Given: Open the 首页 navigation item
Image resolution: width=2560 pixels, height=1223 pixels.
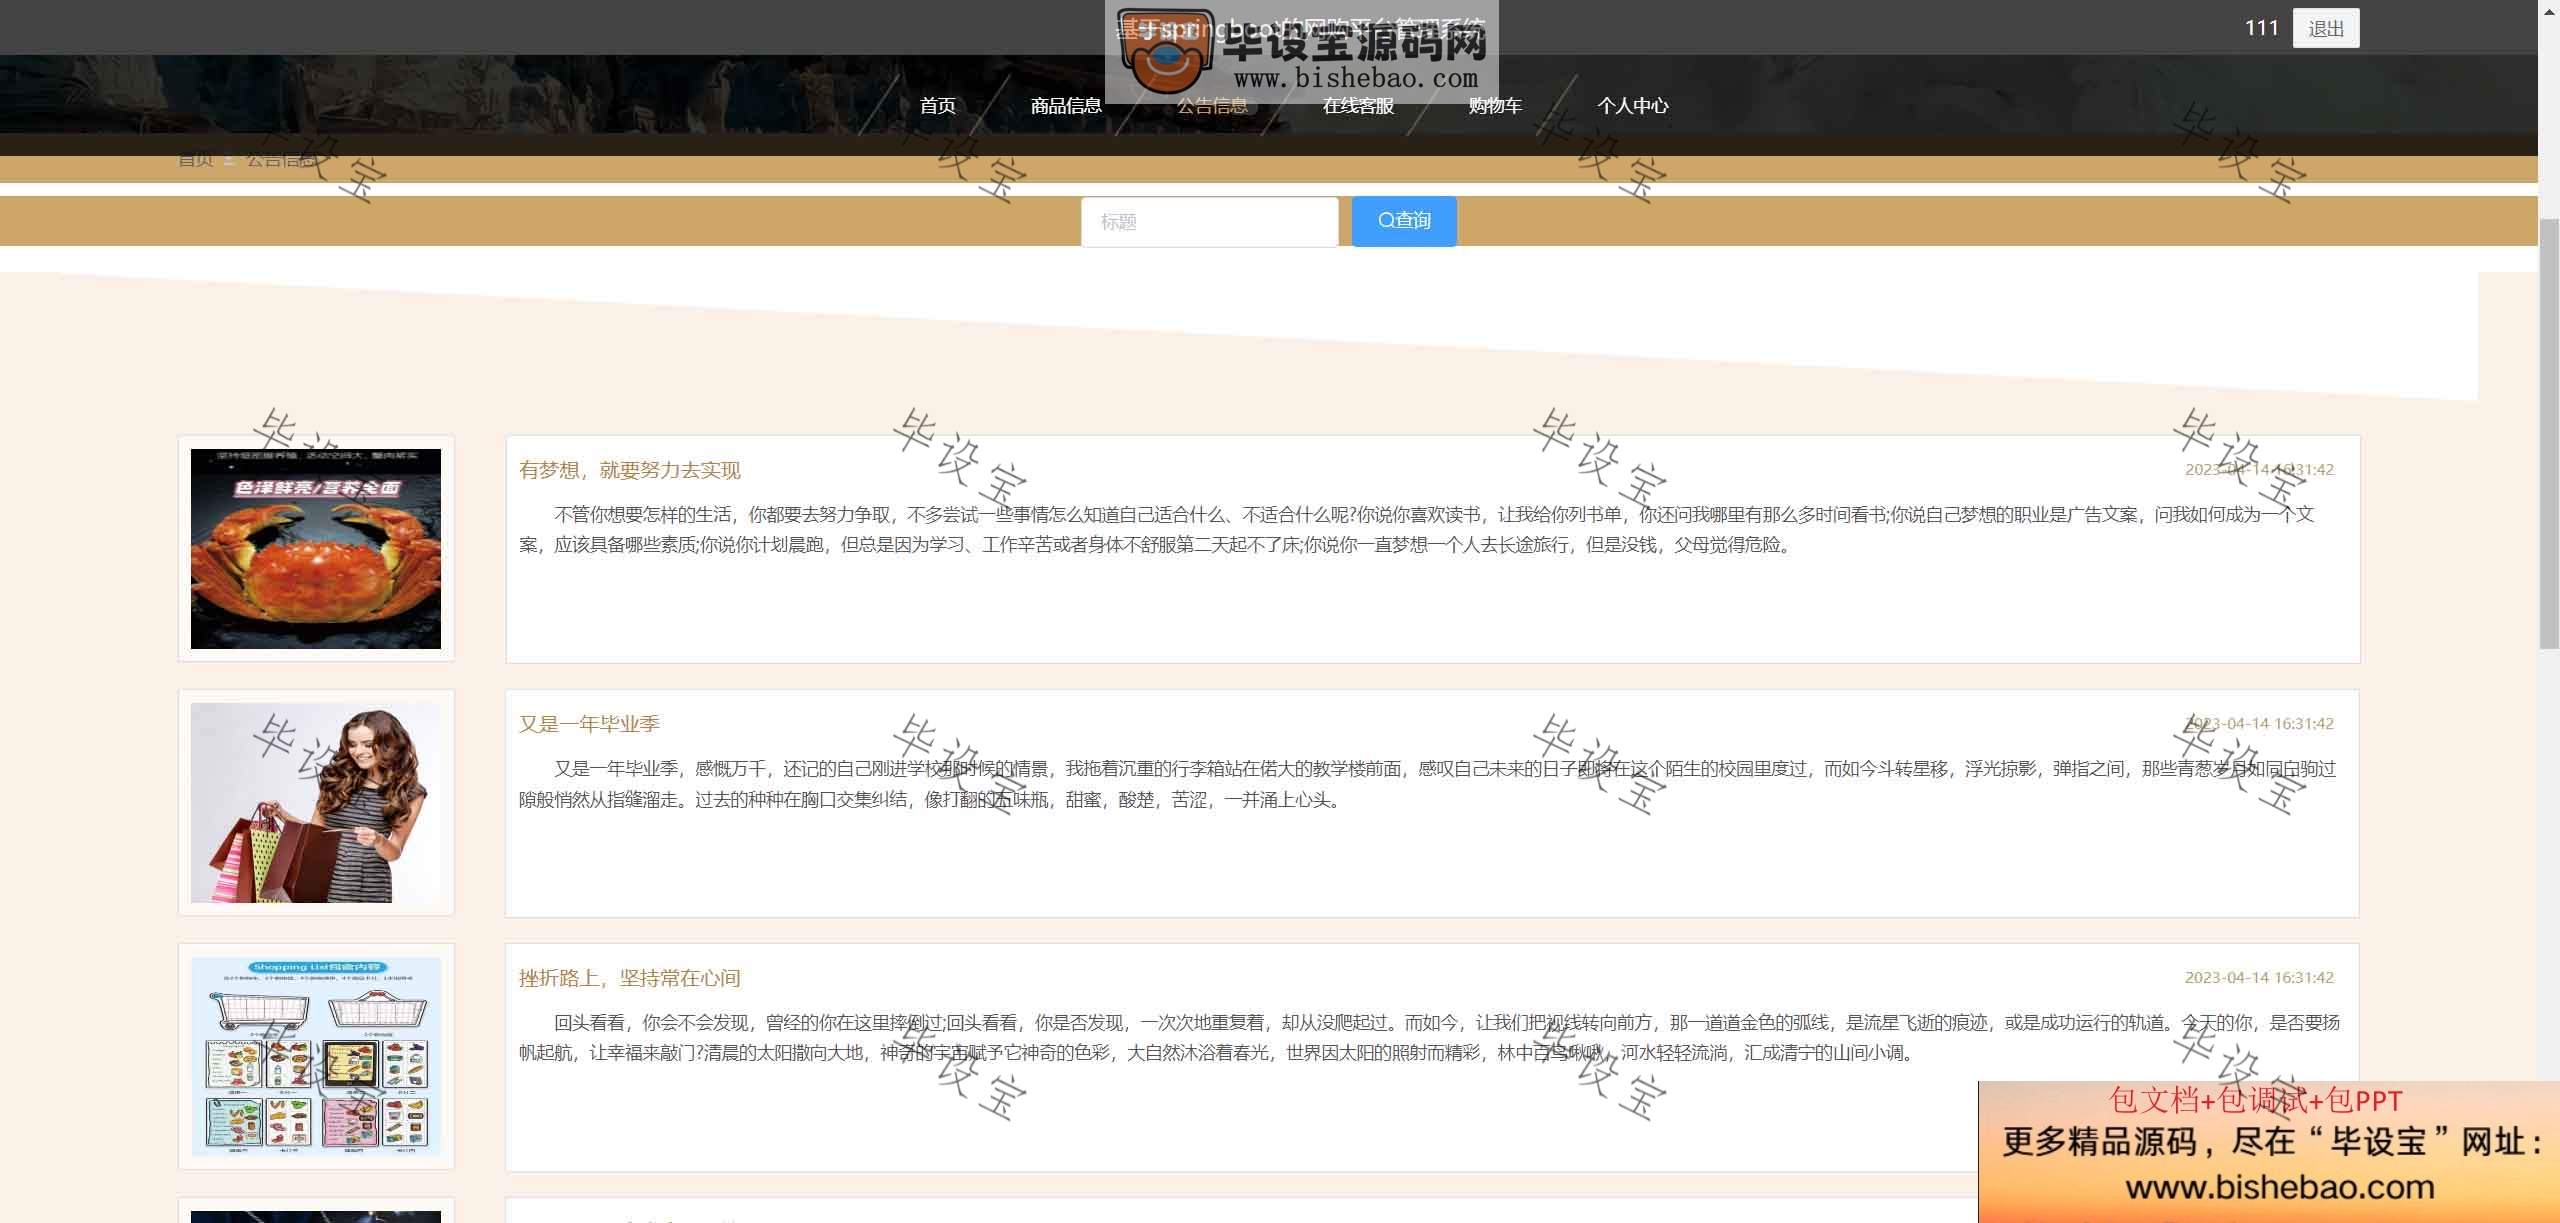Looking at the screenshot, I should point(937,106).
